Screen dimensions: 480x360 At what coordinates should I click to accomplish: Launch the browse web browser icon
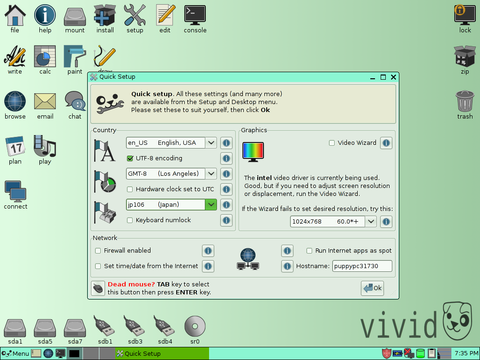pyautogui.click(x=15, y=105)
